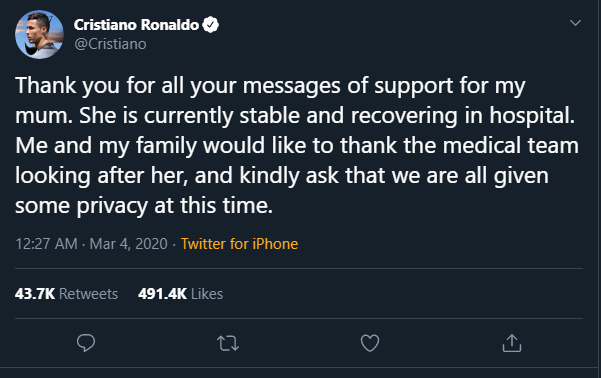Retweet this post using the arrows icon
The image size is (601, 378).
pos(228,343)
